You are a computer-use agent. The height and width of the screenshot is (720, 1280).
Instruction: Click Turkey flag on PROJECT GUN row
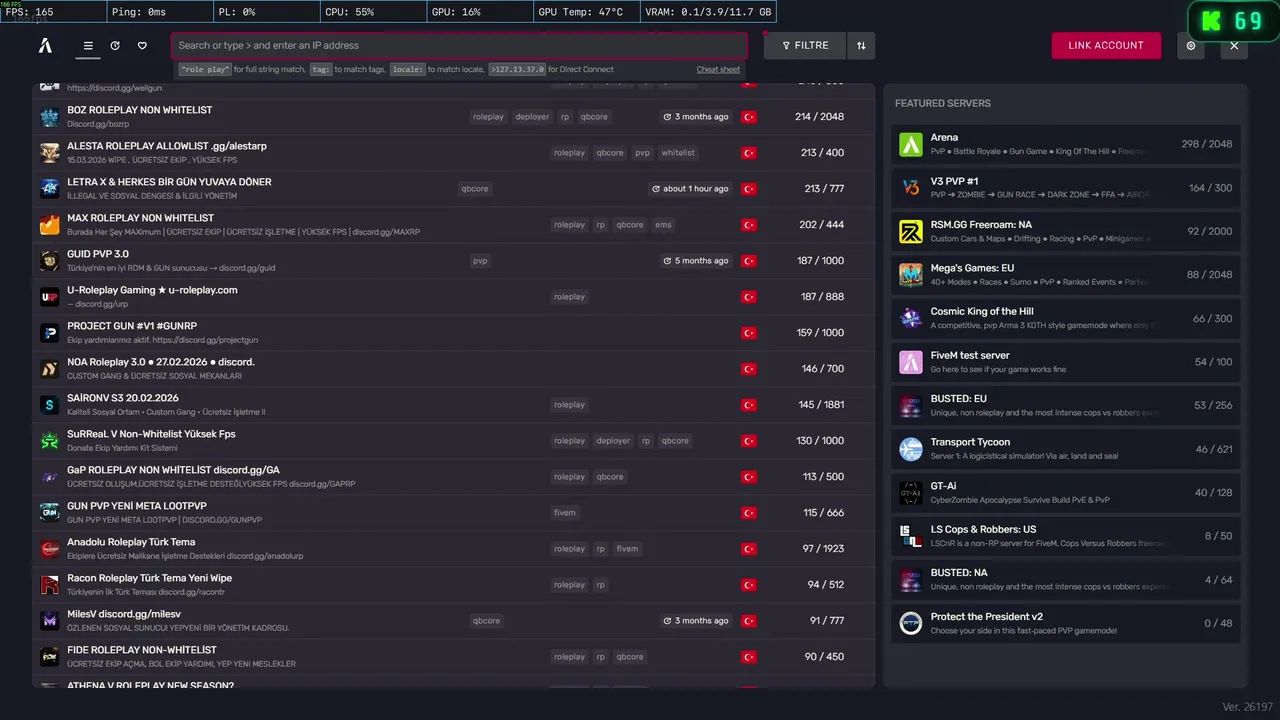click(x=748, y=333)
